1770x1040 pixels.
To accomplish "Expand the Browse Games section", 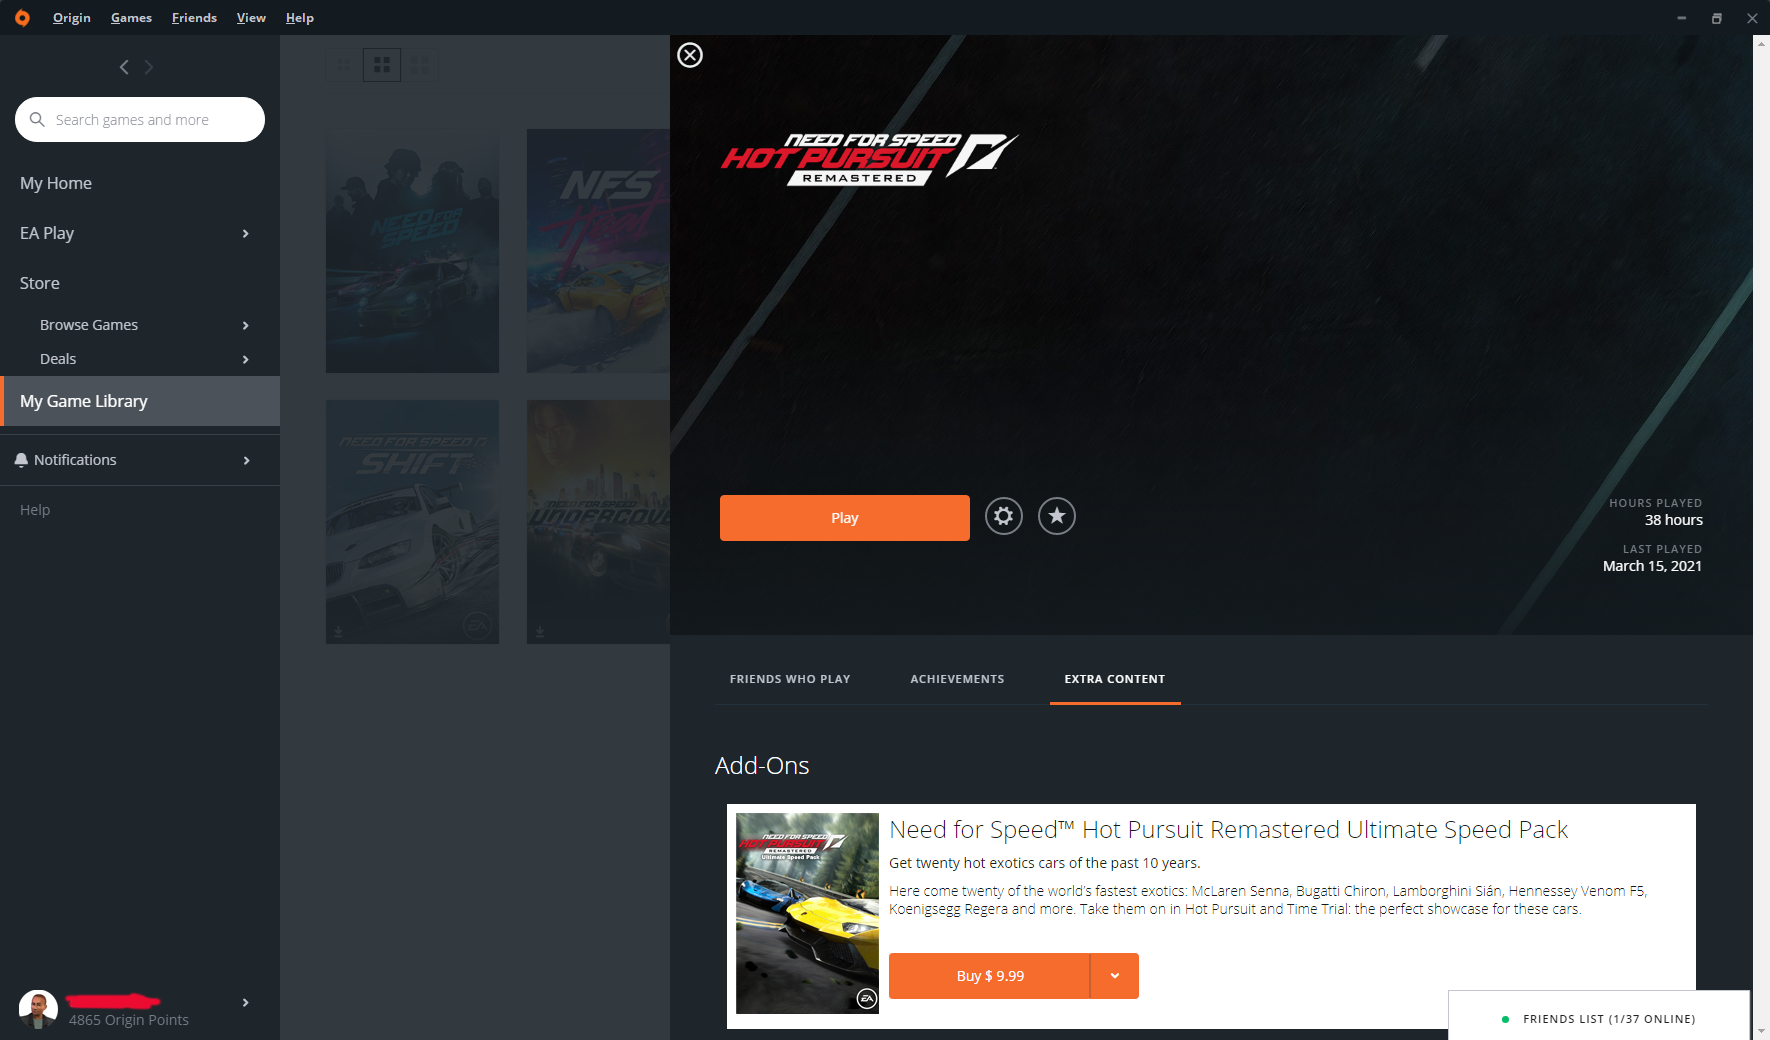I will coord(245,325).
